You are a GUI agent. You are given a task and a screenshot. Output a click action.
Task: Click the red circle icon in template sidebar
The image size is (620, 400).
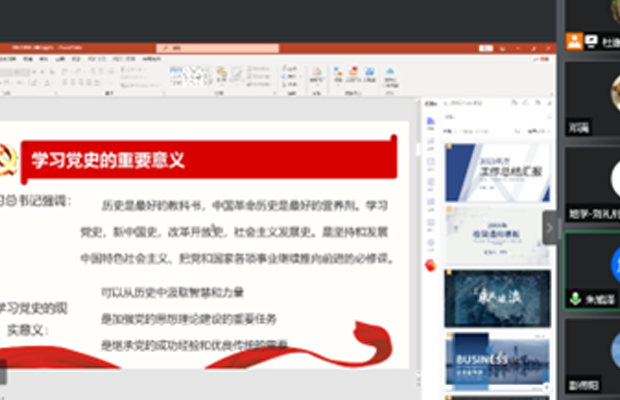[x=431, y=264]
